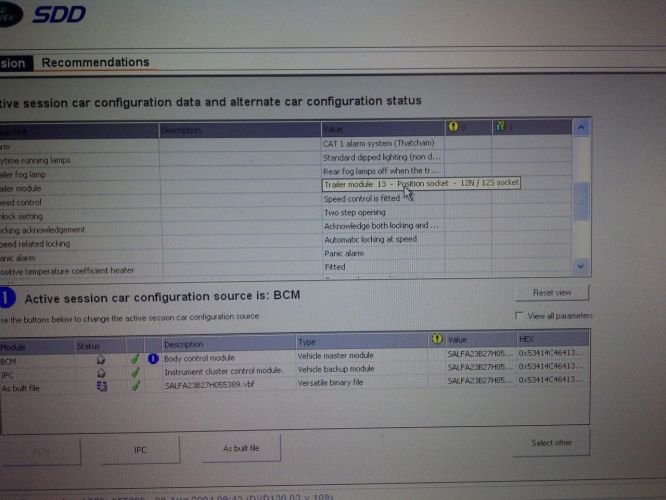Image resolution: width=666 pixels, height=500 pixels.
Task: Select 'Acknowledge both locking and ...' value
Action: (381, 226)
